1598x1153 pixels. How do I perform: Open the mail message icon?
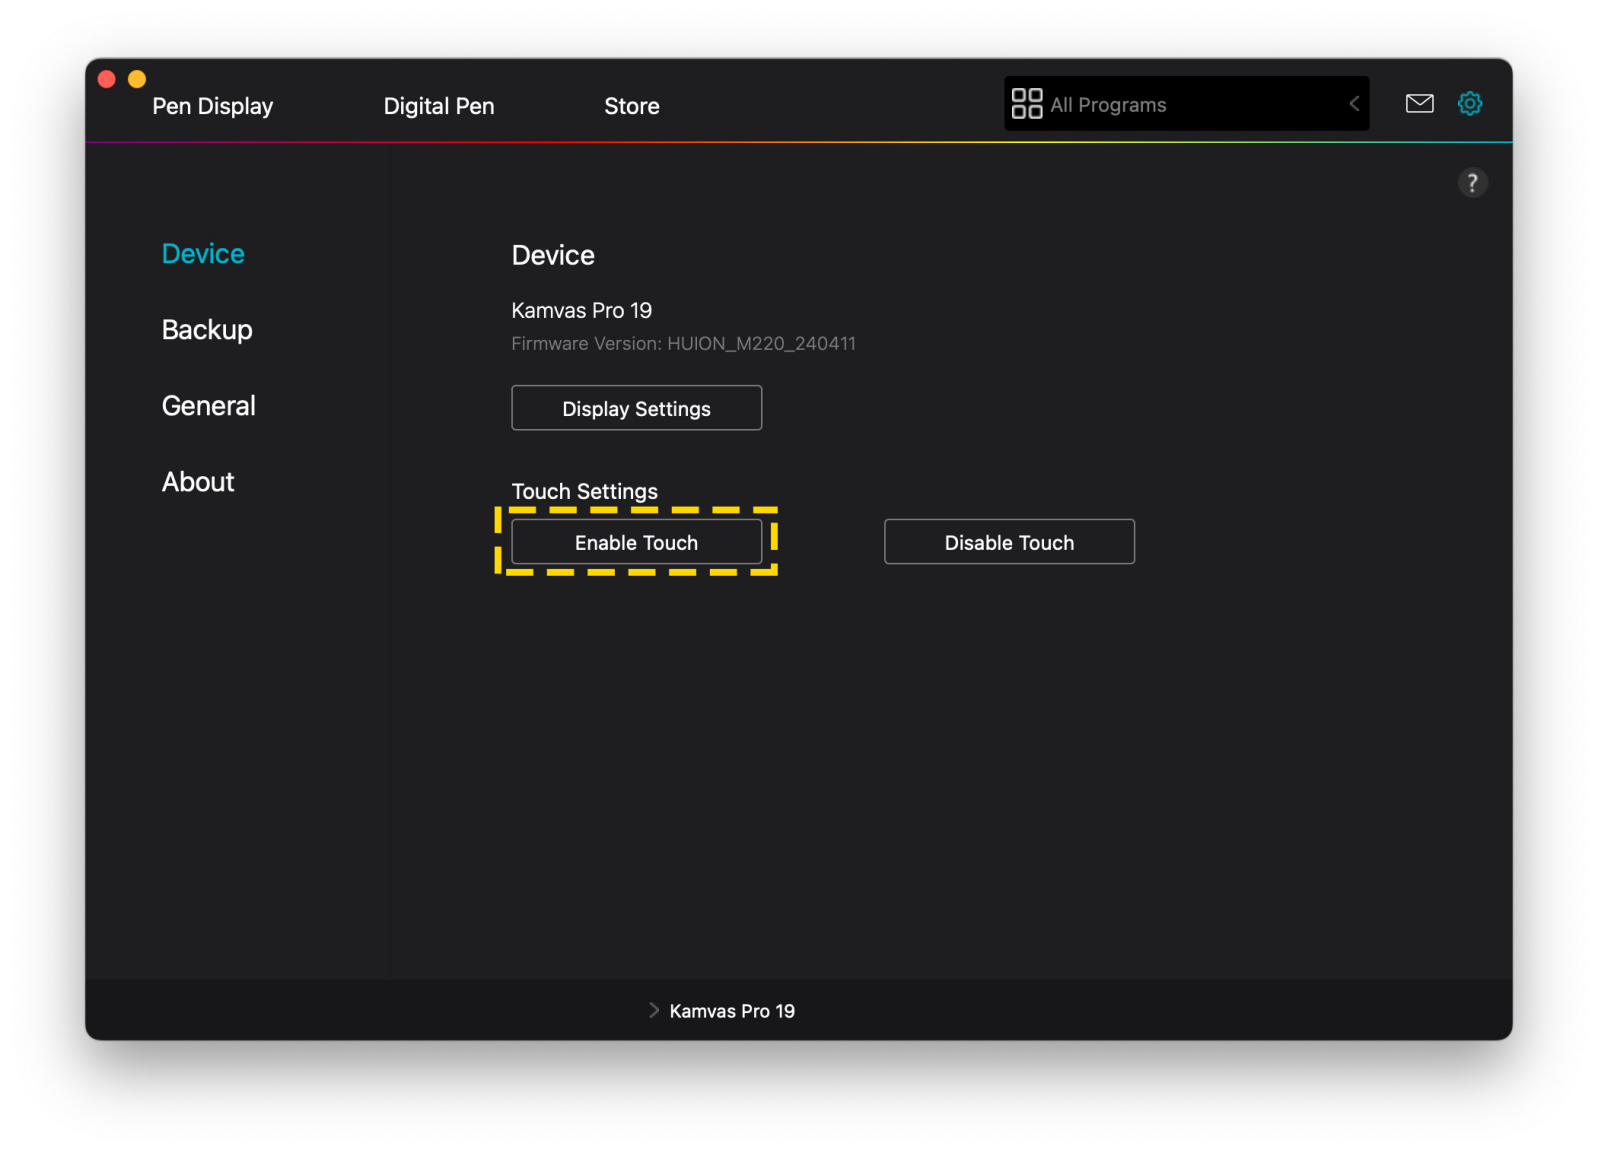tap(1419, 103)
